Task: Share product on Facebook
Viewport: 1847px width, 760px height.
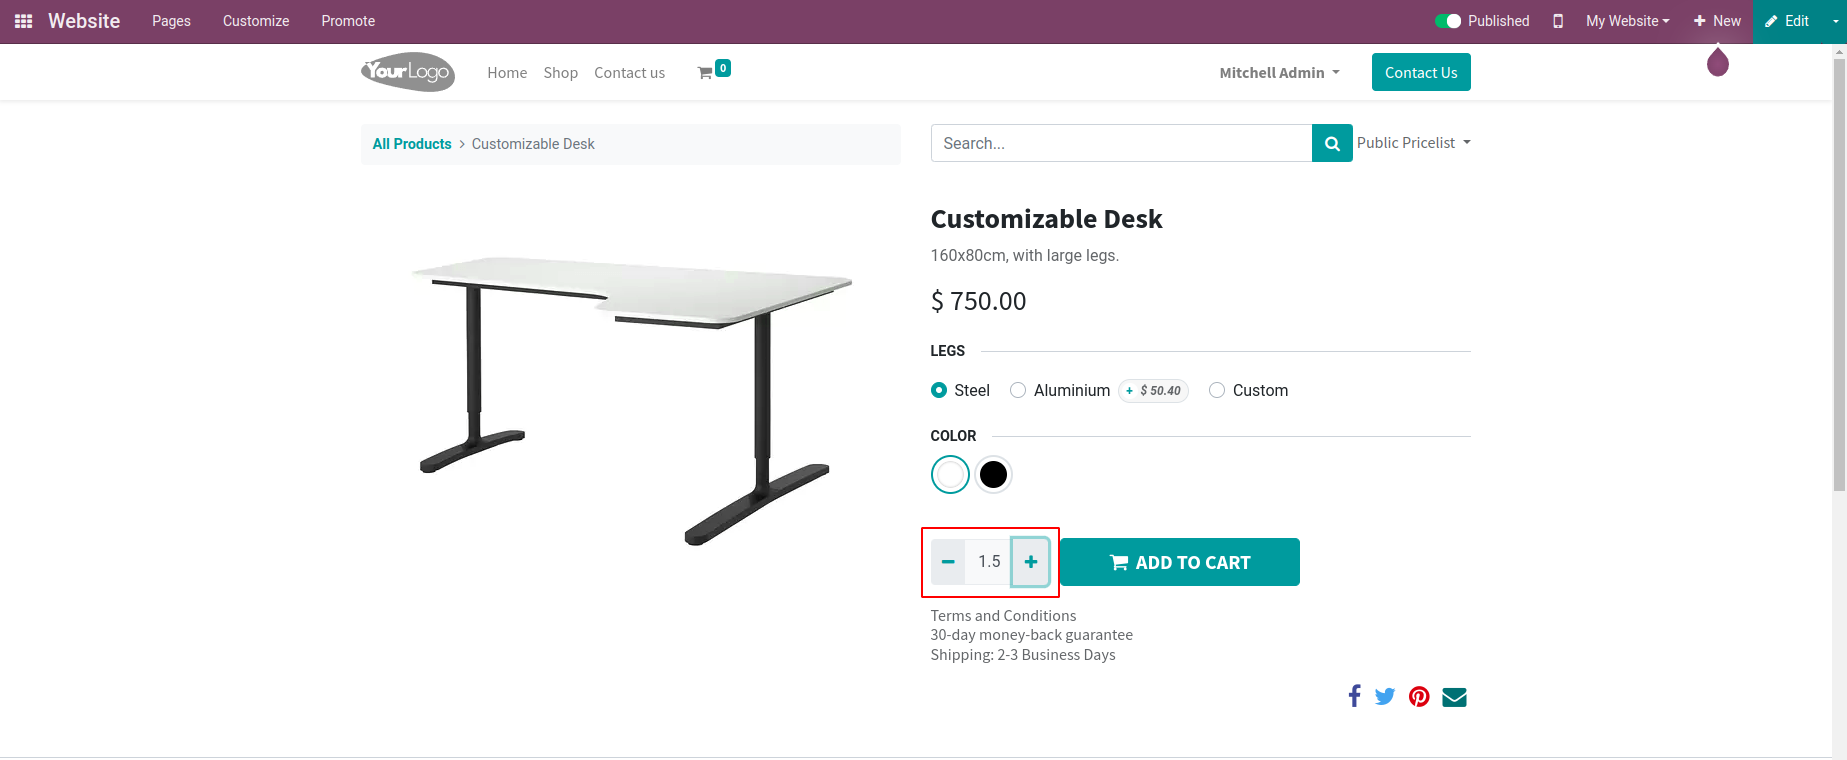Action: (1354, 696)
